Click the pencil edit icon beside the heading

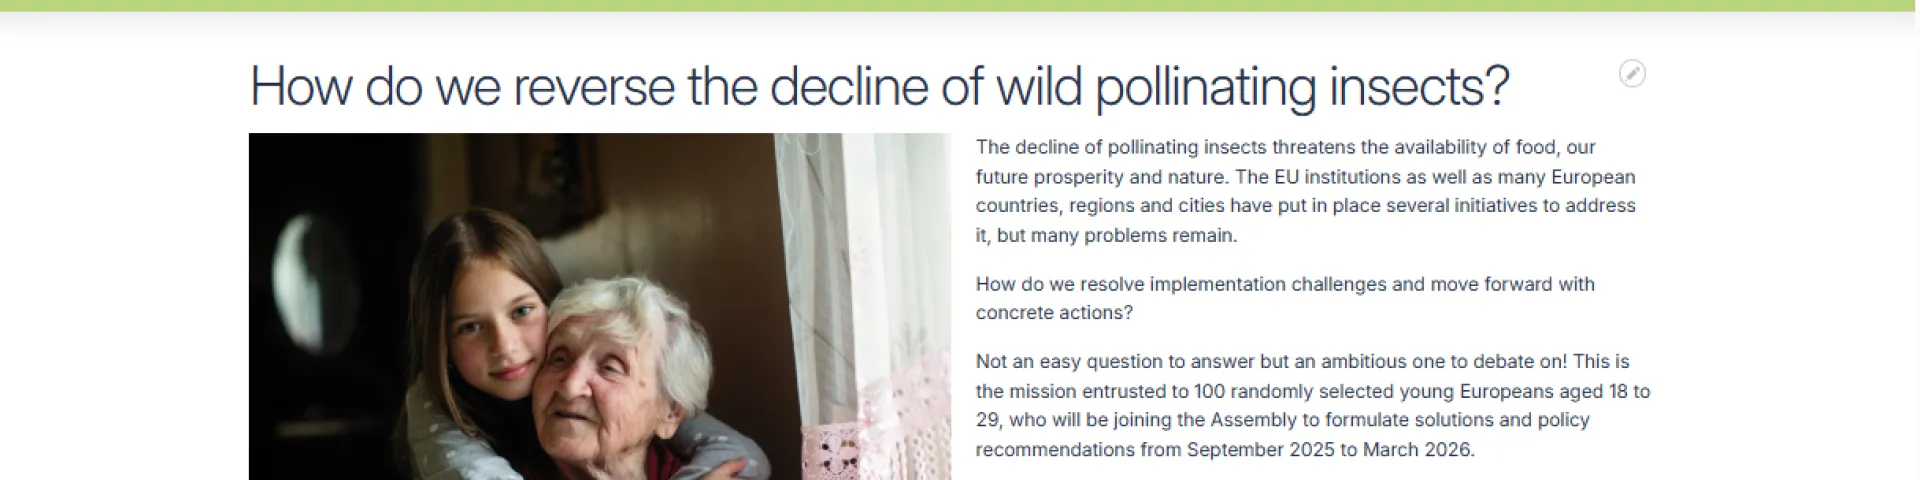1632,73
